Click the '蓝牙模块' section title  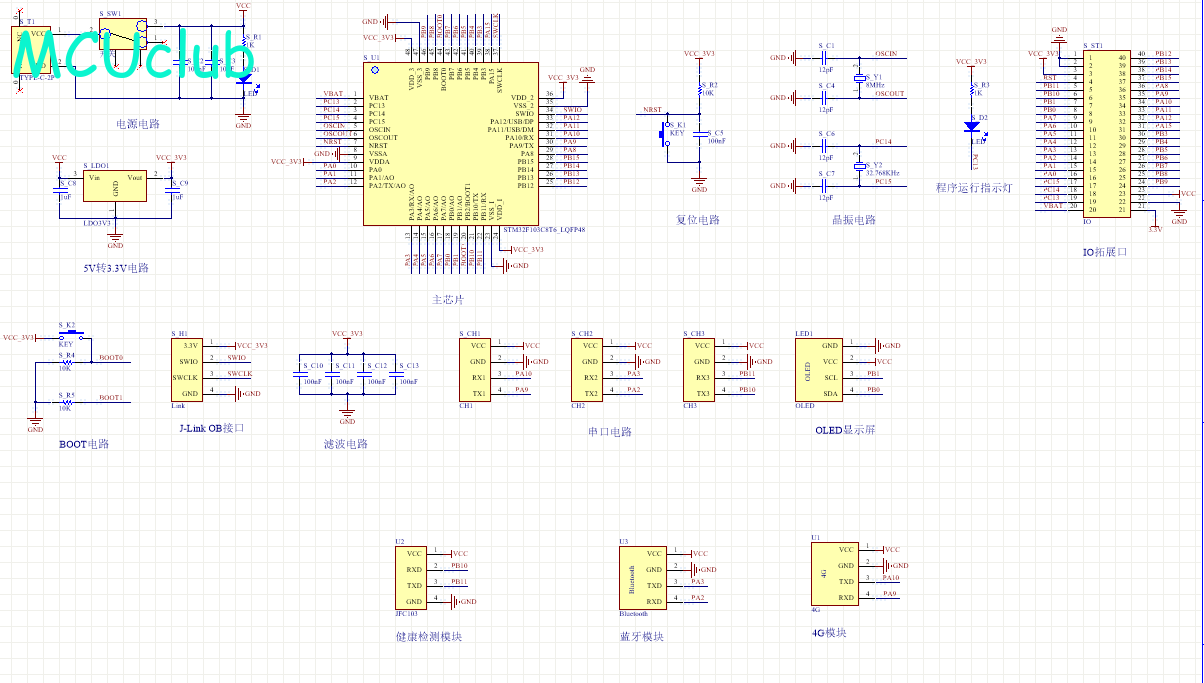click(x=642, y=636)
